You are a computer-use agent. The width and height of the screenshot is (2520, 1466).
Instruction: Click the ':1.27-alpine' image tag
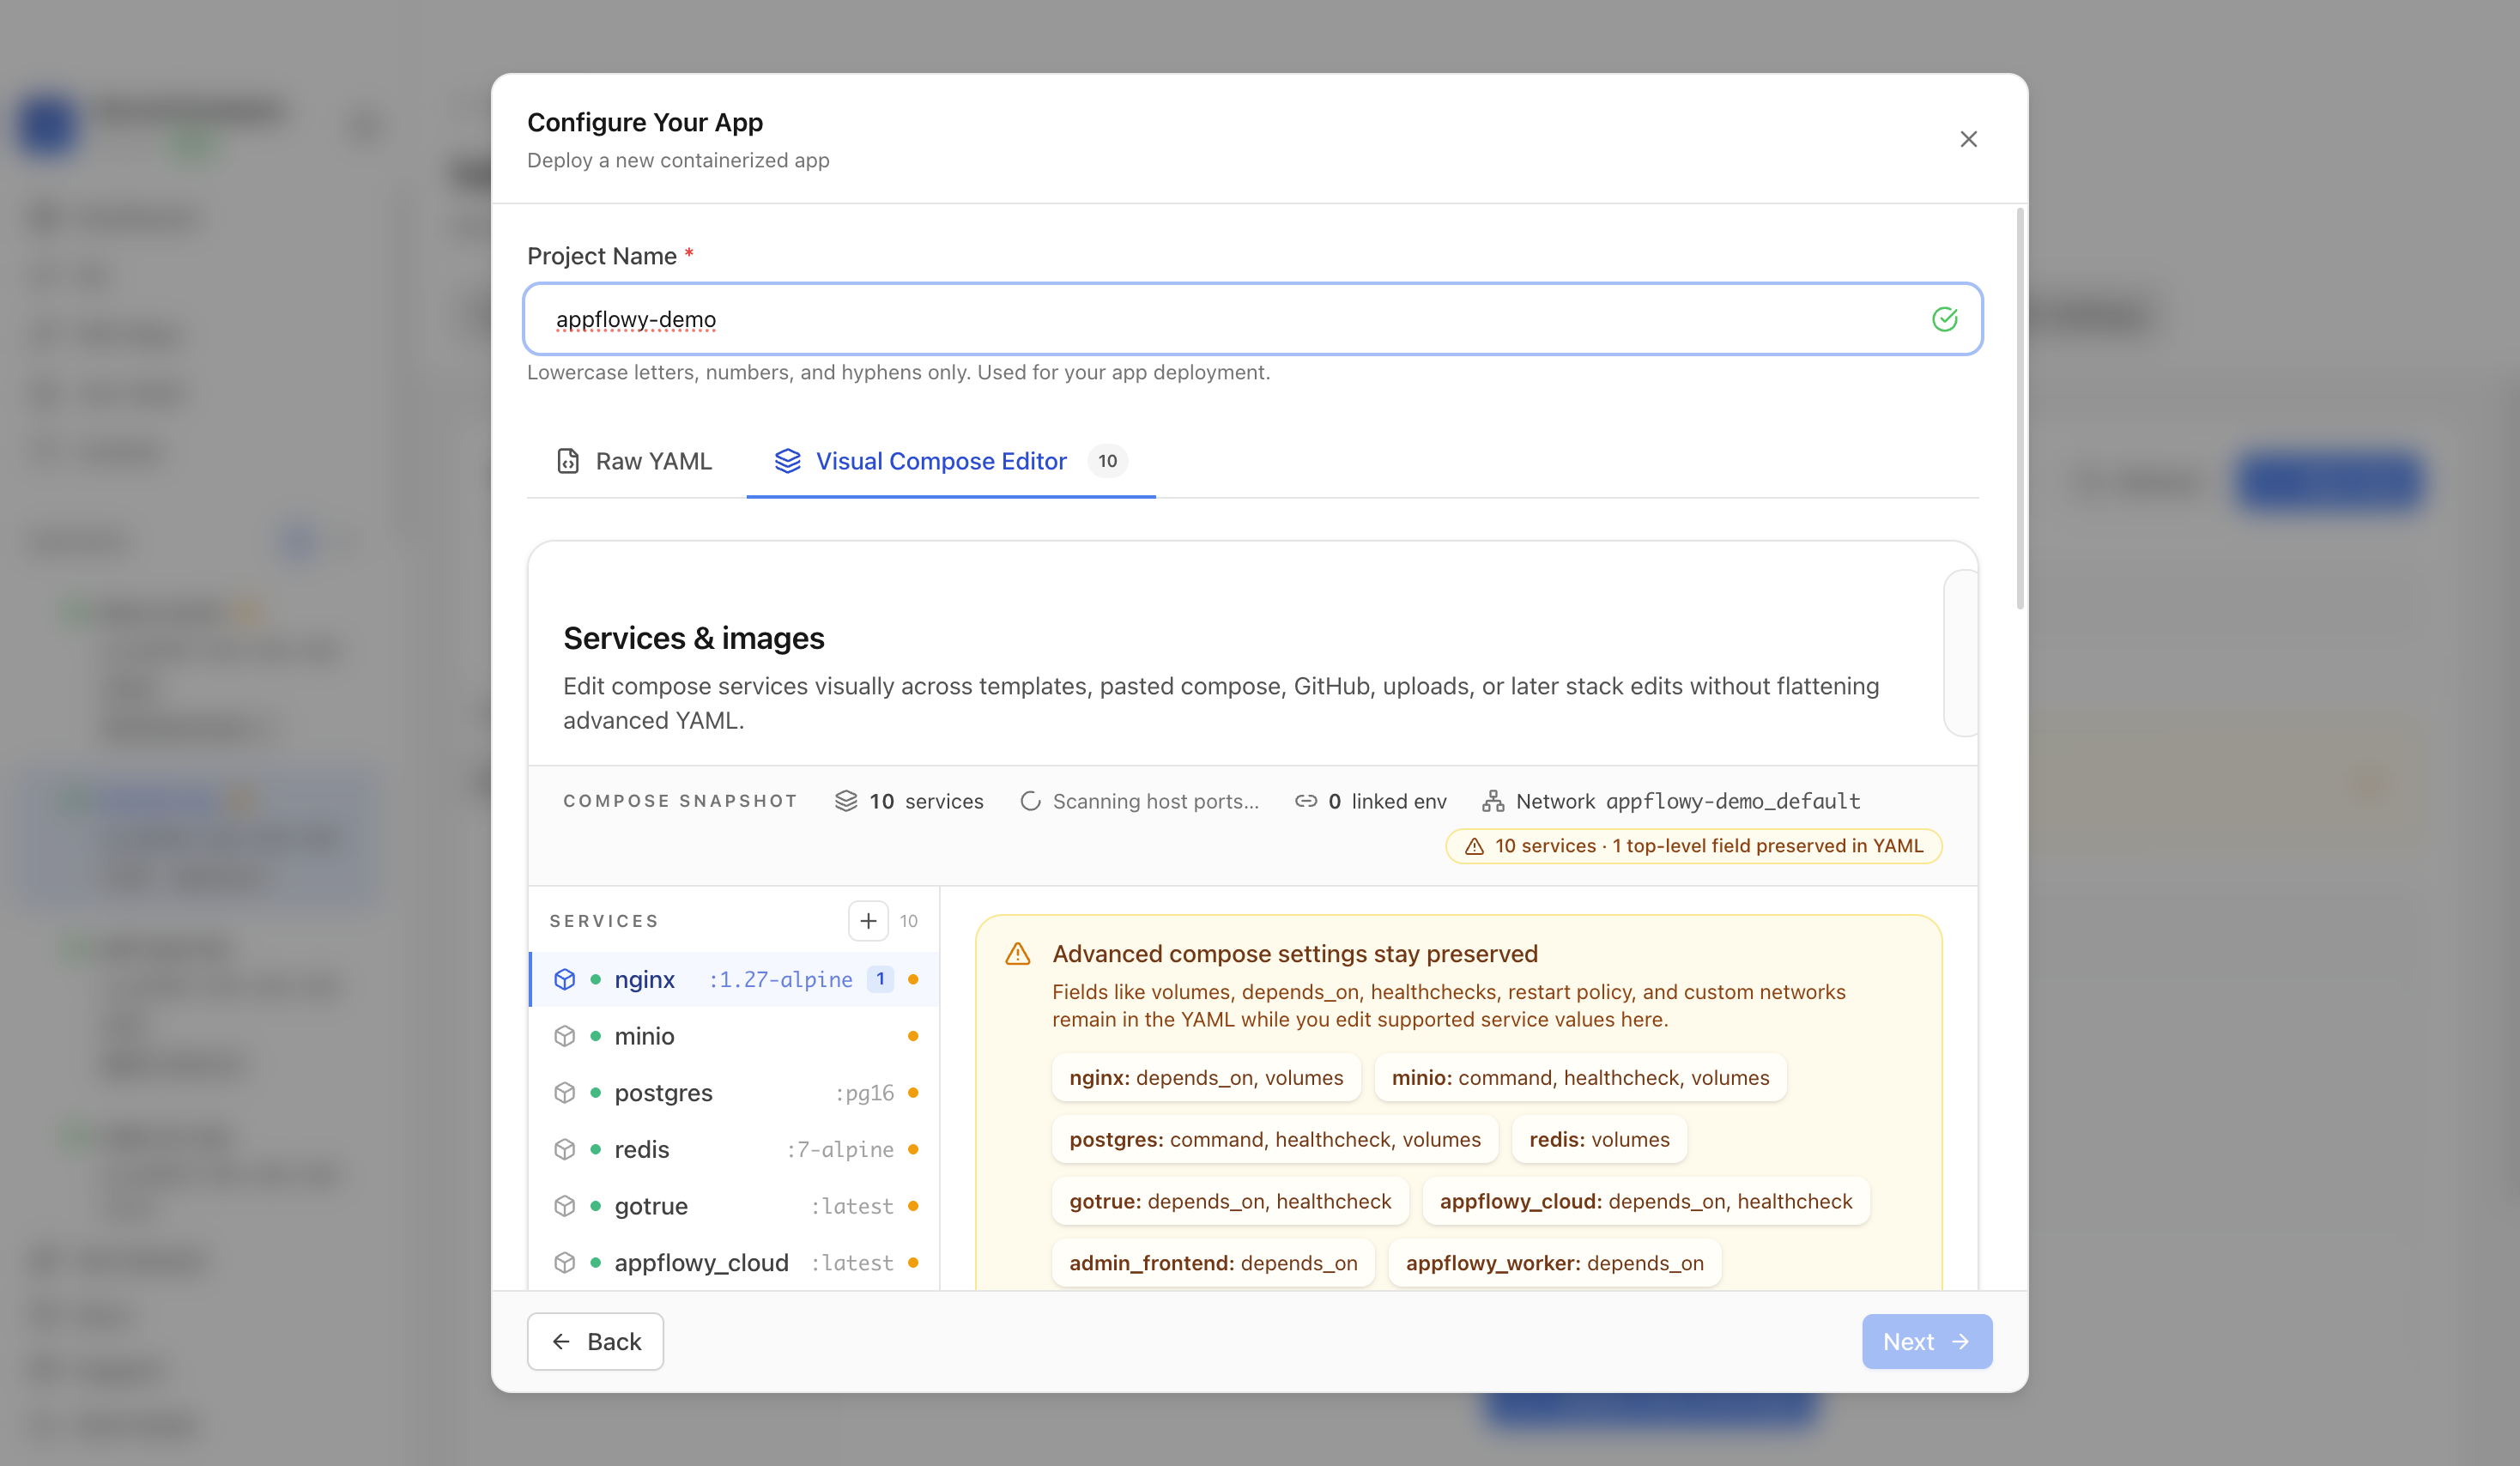(780, 979)
